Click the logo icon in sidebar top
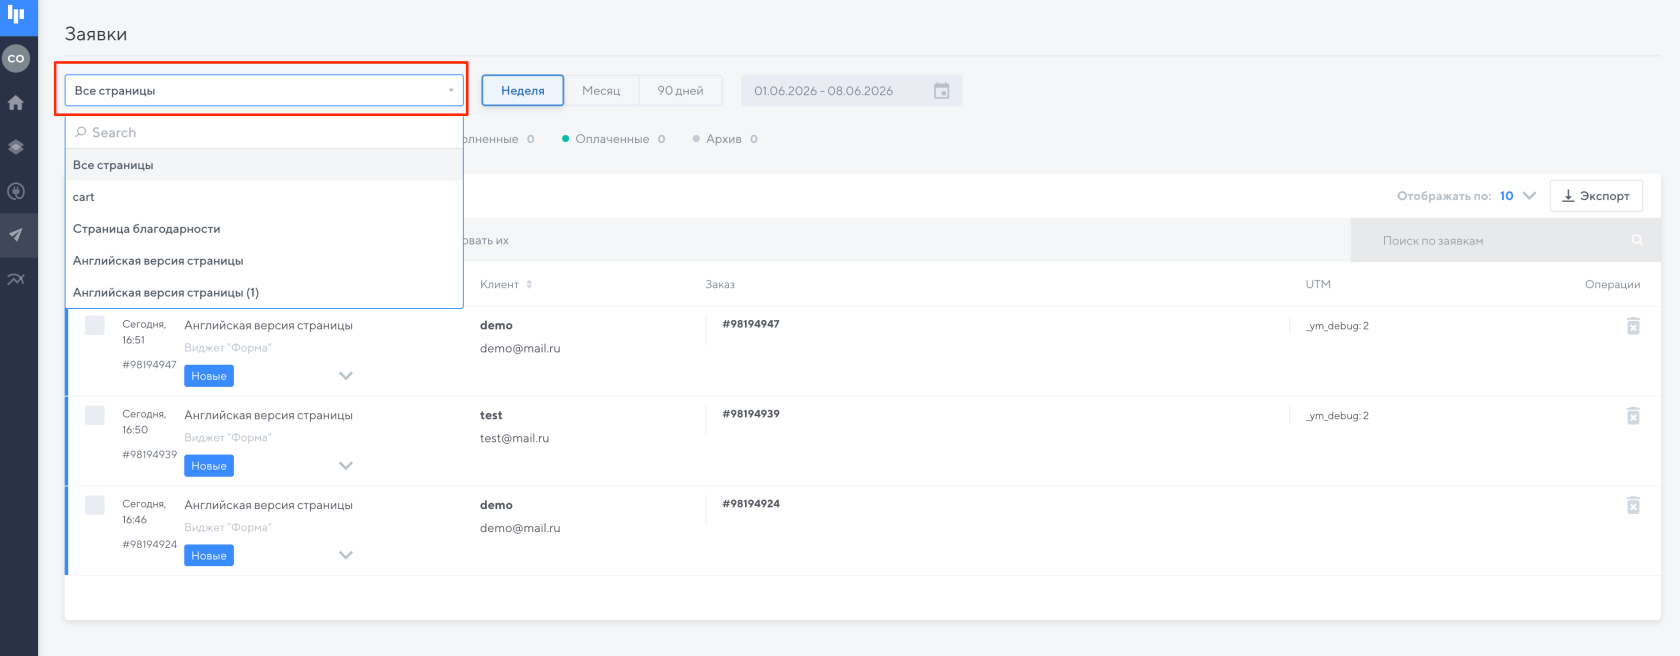Image resolution: width=1680 pixels, height=656 pixels. point(16,14)
